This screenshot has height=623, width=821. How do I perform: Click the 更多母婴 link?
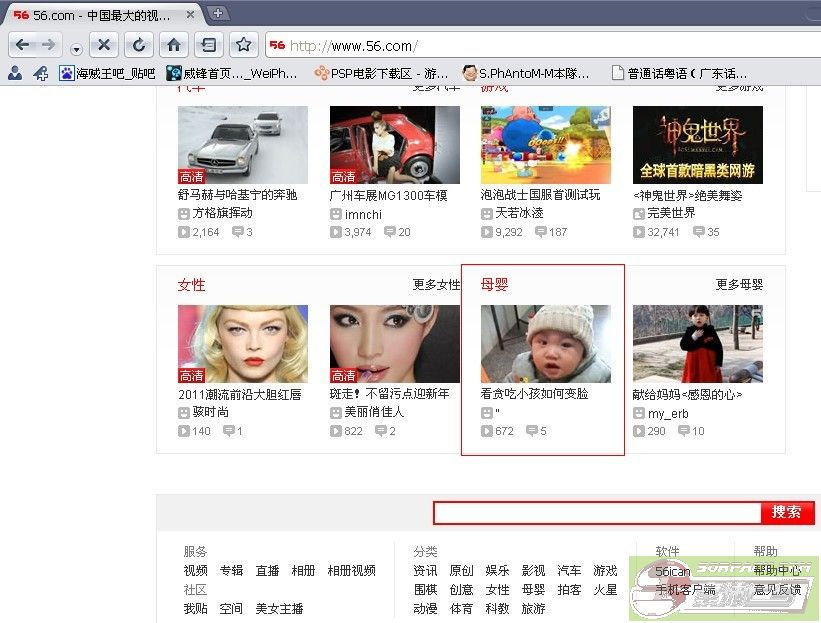(739, 285)
